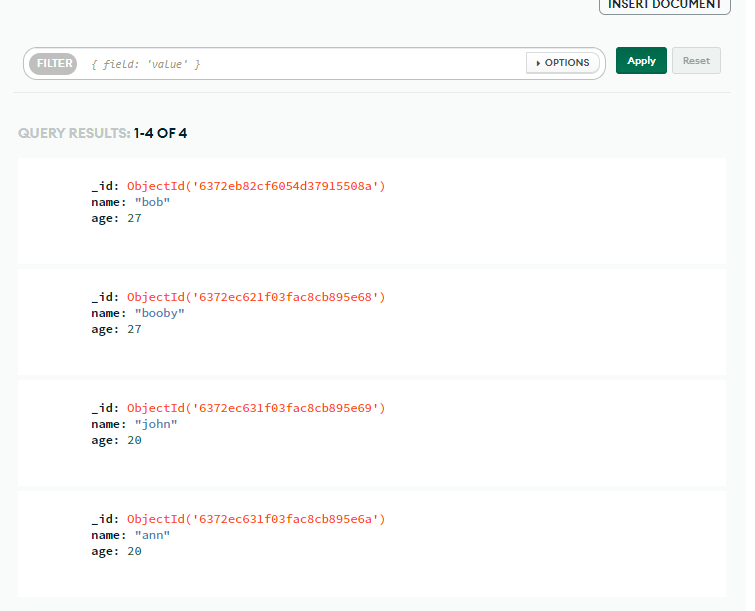Focus the filter query input field
The width and height of the screenshot is (755, 611).
click(306, 64)
